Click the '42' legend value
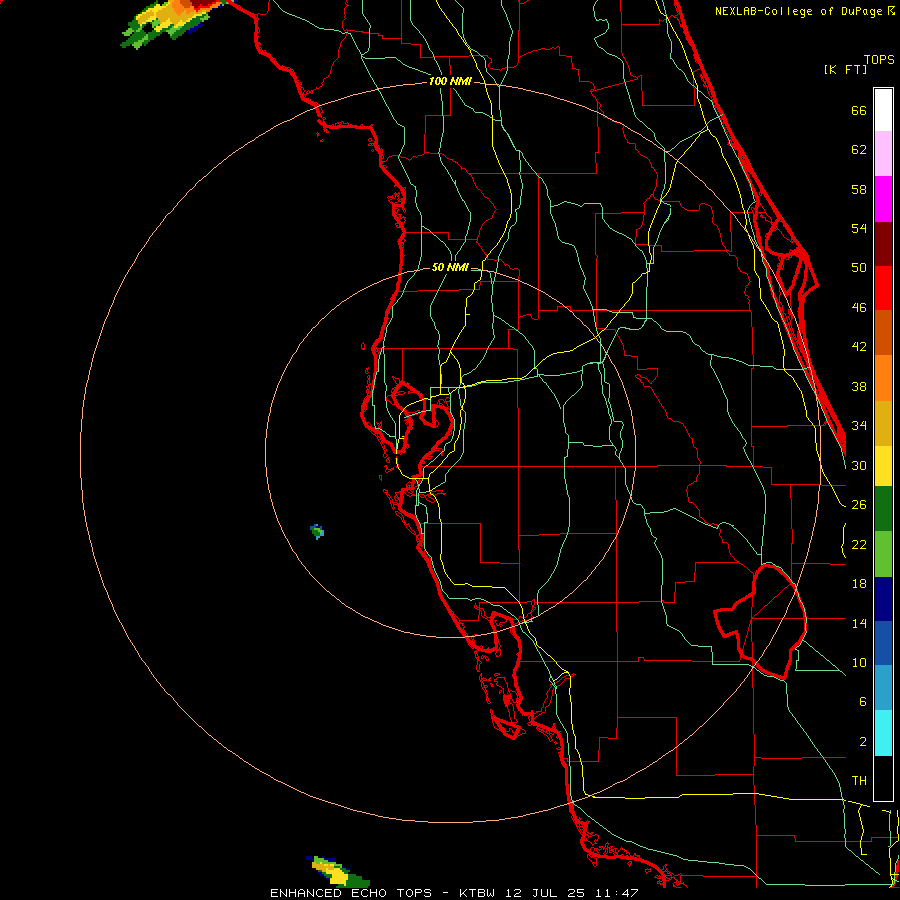900x900 pixels. point(859,347)
